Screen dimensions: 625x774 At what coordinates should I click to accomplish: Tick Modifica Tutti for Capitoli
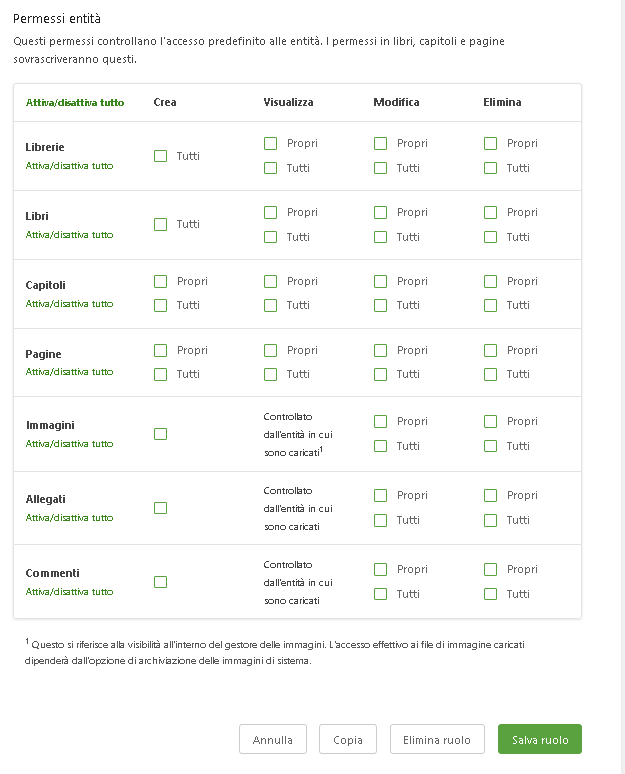click(381, 305)
